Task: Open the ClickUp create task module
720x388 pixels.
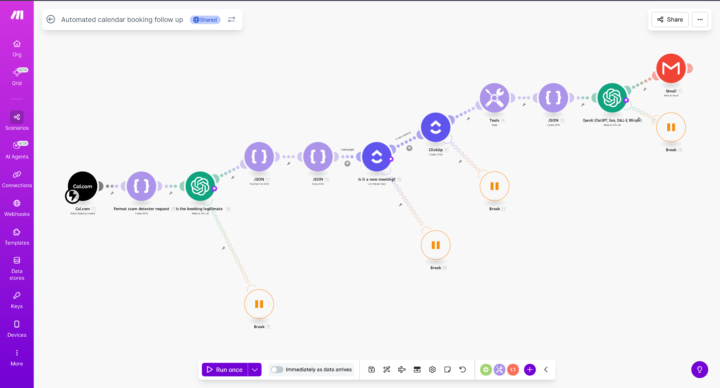Action: (435, 127)
